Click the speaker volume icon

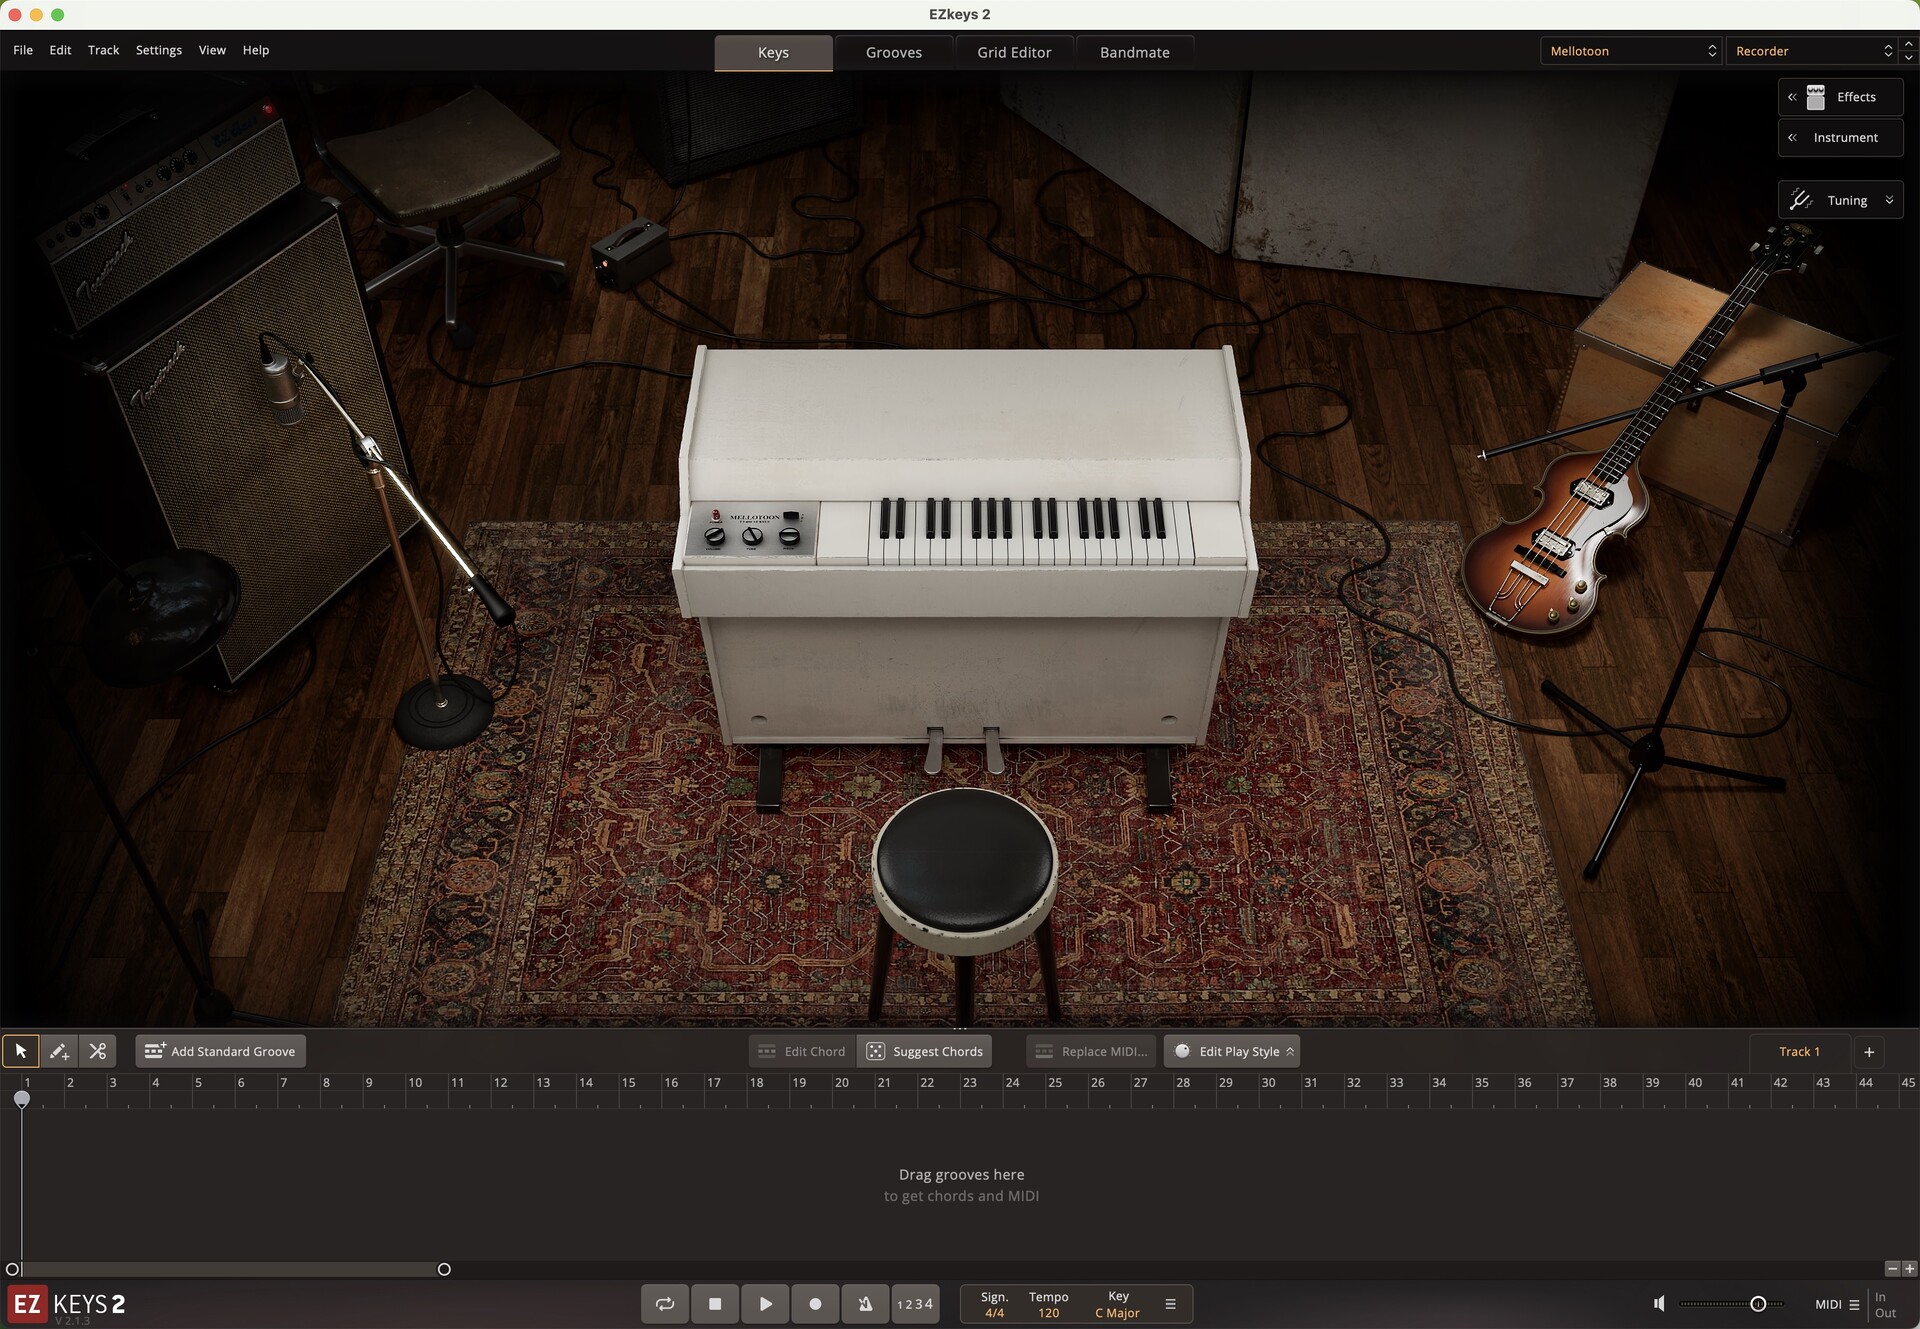(x=1659, y=1304)
